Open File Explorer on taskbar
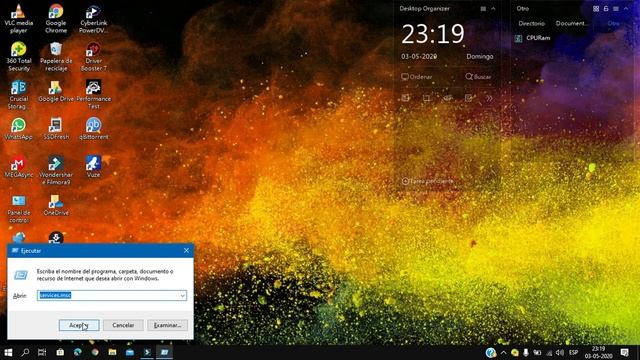Viewport: 640px width, 360px height. click(x=112, y=352)
